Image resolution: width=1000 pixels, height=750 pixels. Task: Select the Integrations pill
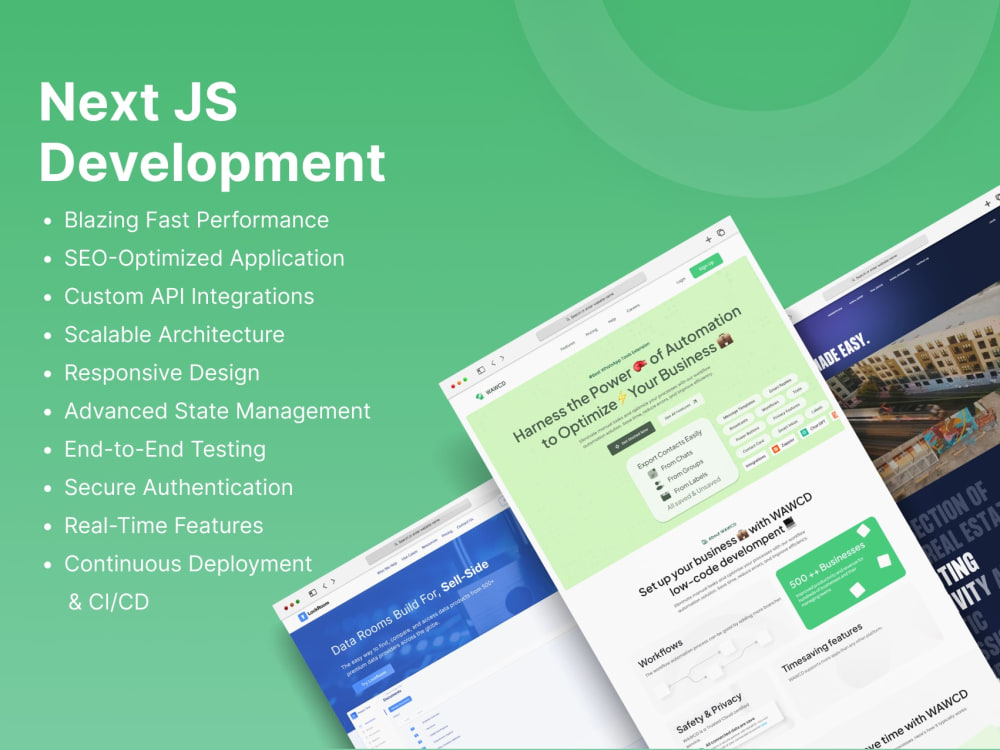(755, 460)
